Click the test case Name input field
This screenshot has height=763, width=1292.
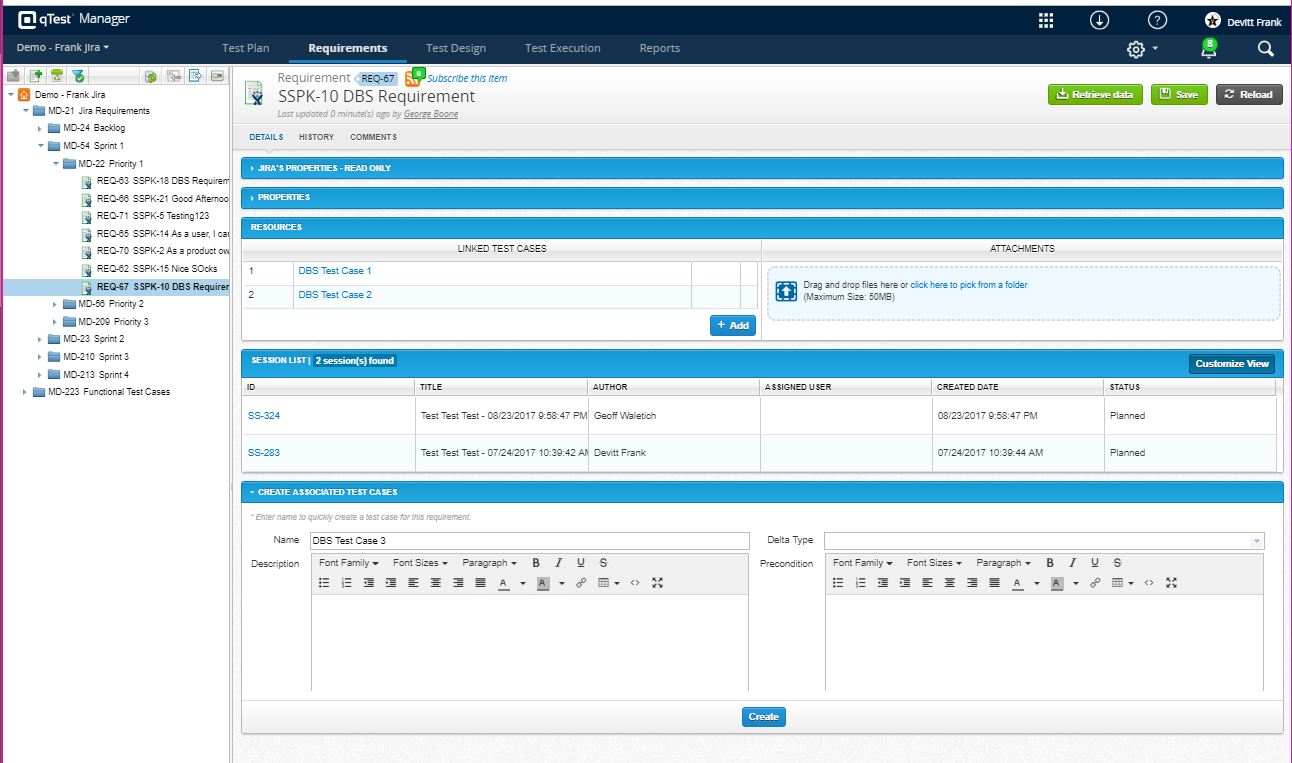528,541
